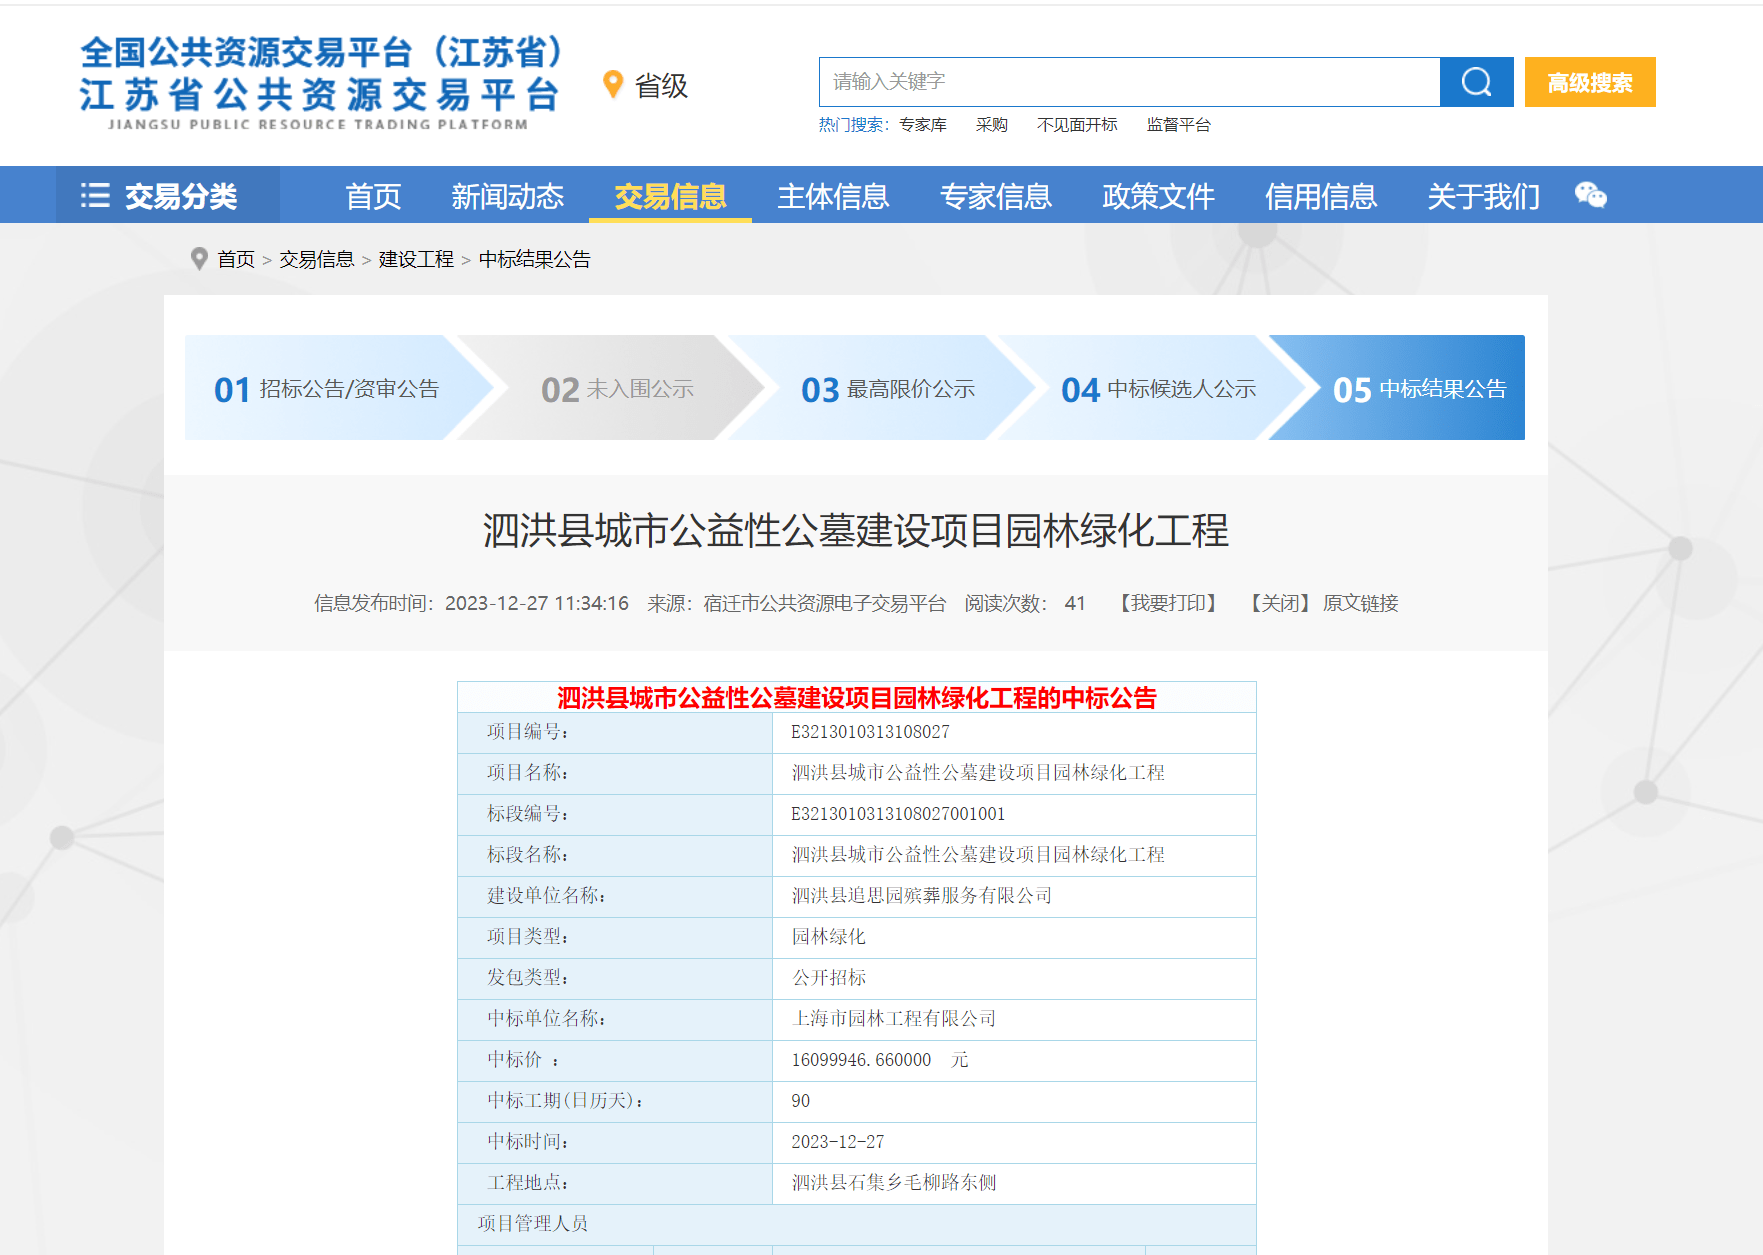
Task: Click the 省级 level selector text
Action: point(662,86)
